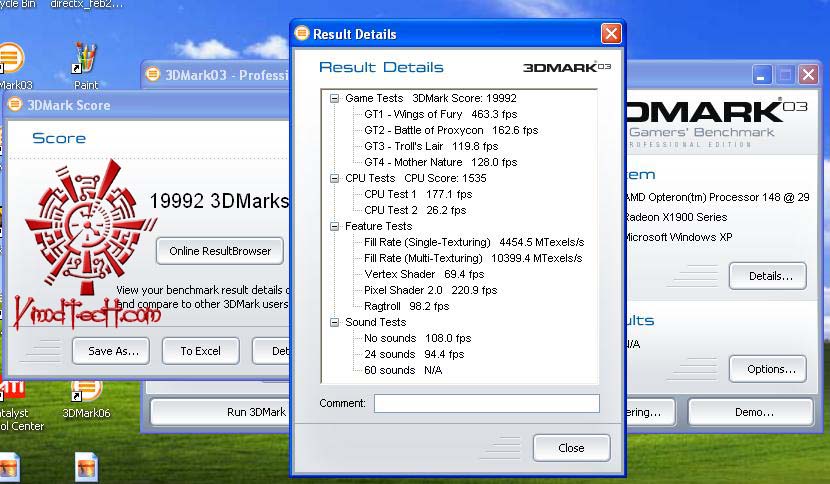This screenshot has height=484, width=830.
Task: Select Vertex Shader result row
Action: [x=424, y=274]
